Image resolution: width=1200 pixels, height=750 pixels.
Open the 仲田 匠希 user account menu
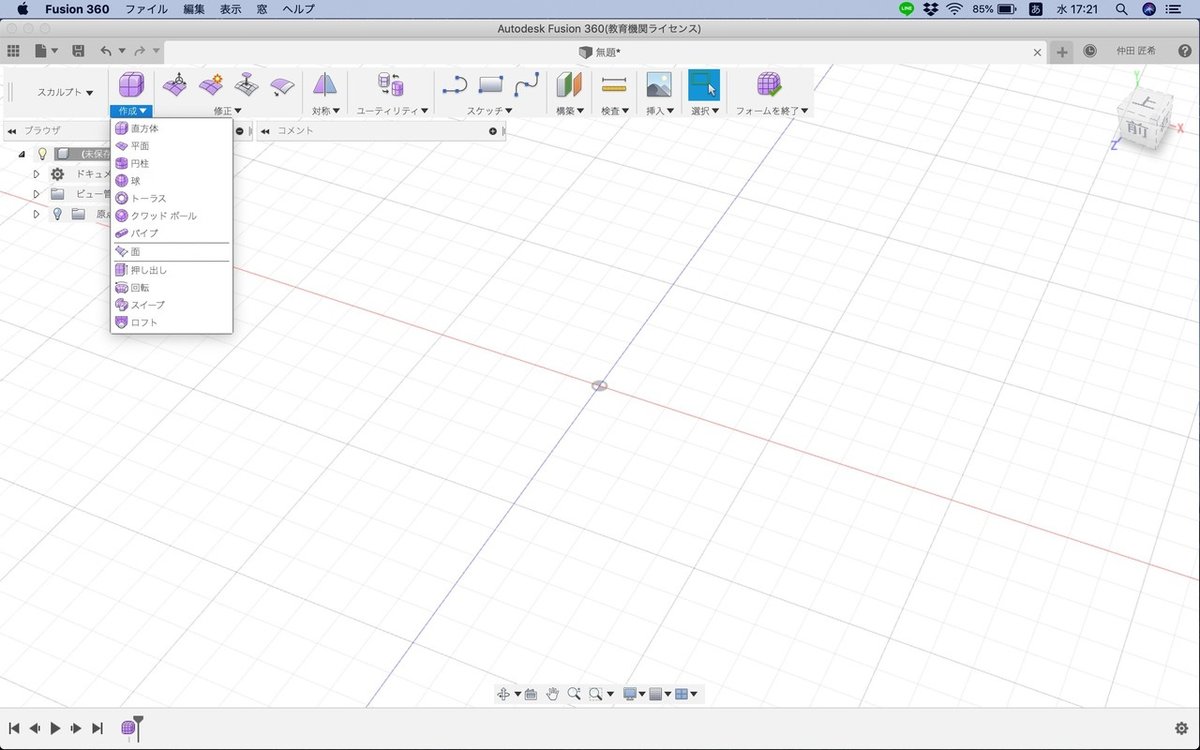[1136, 51]
